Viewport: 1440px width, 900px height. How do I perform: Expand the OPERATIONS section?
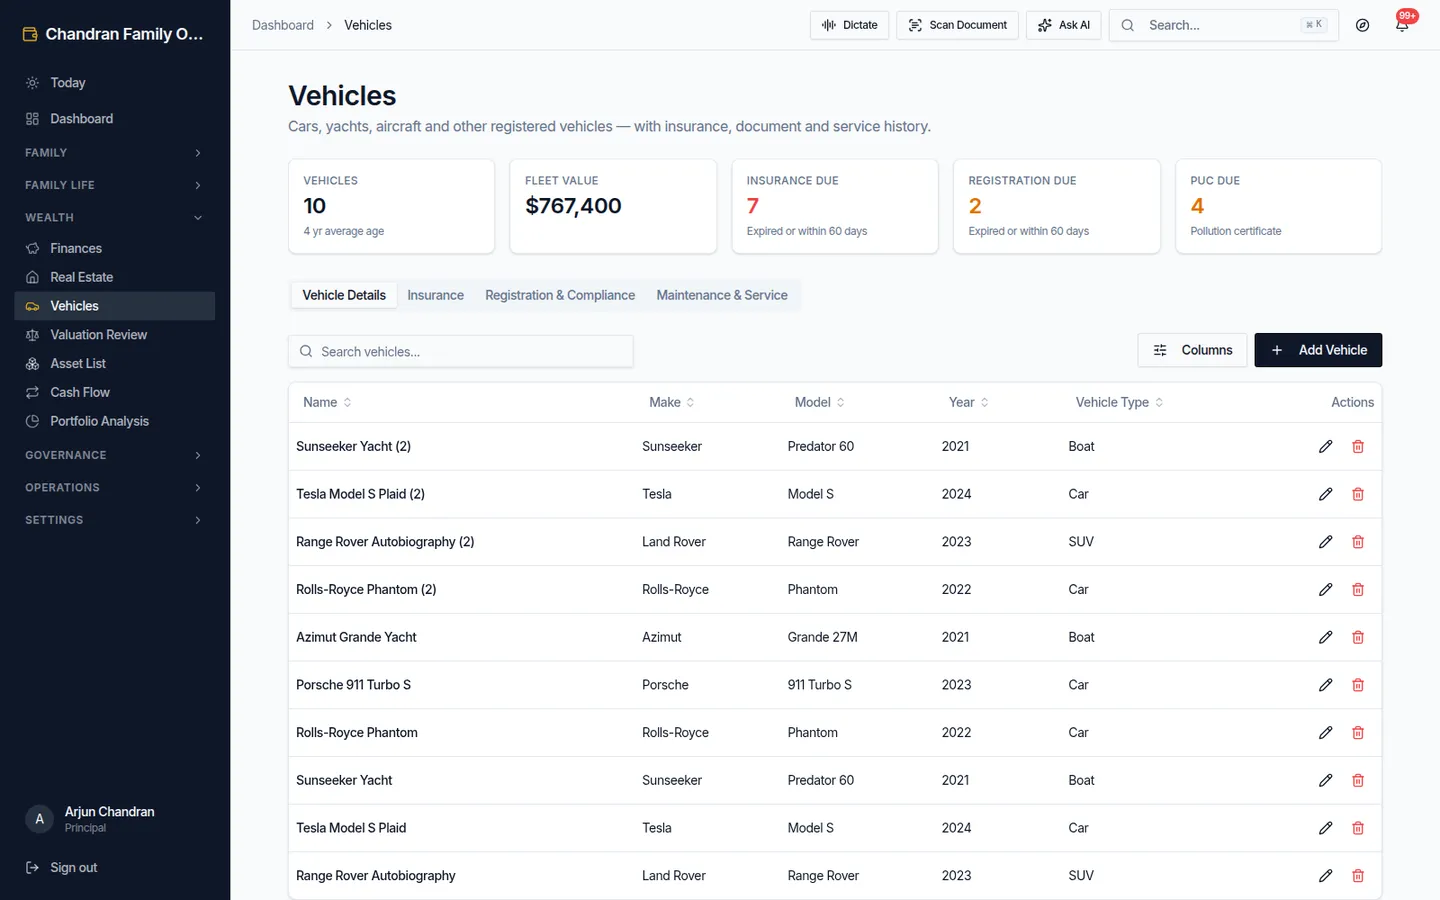point(115,488)
